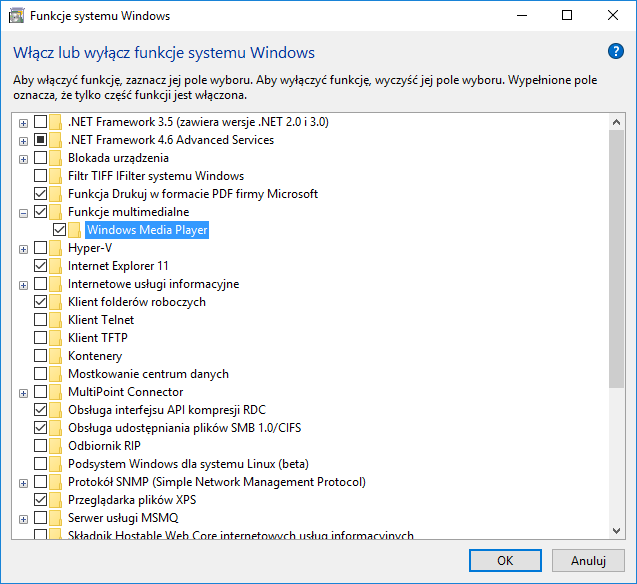Select the Przeglądarka plików XPS item
Screen dimensions: 637x584
pyautogui.click(x=132, y=500)
